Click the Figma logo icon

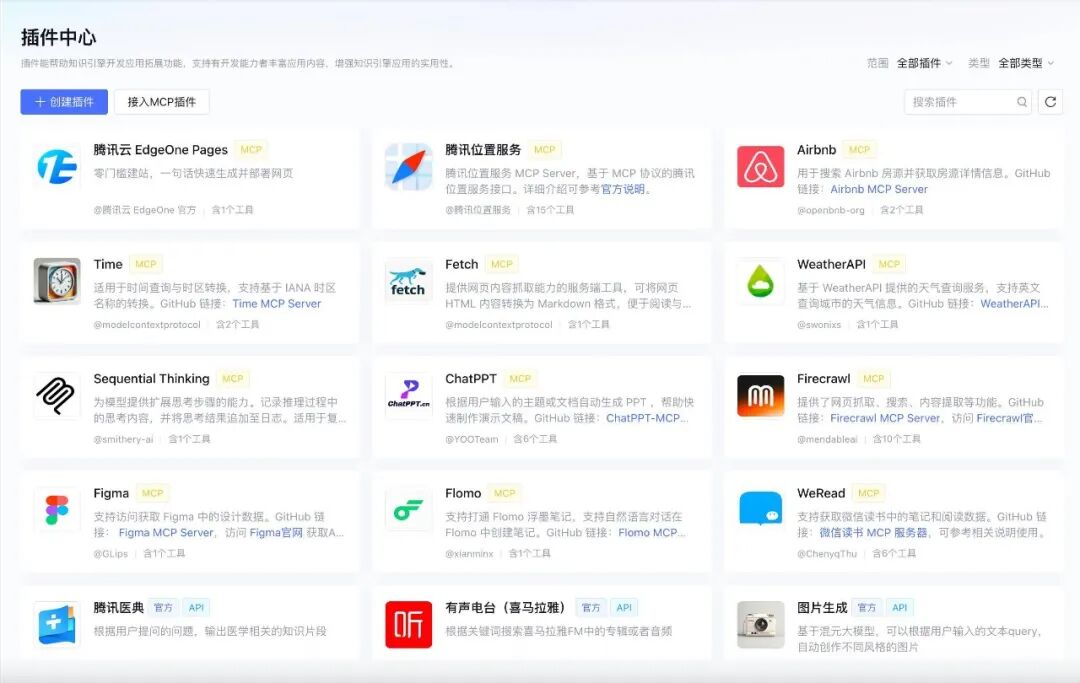(57, 510)
